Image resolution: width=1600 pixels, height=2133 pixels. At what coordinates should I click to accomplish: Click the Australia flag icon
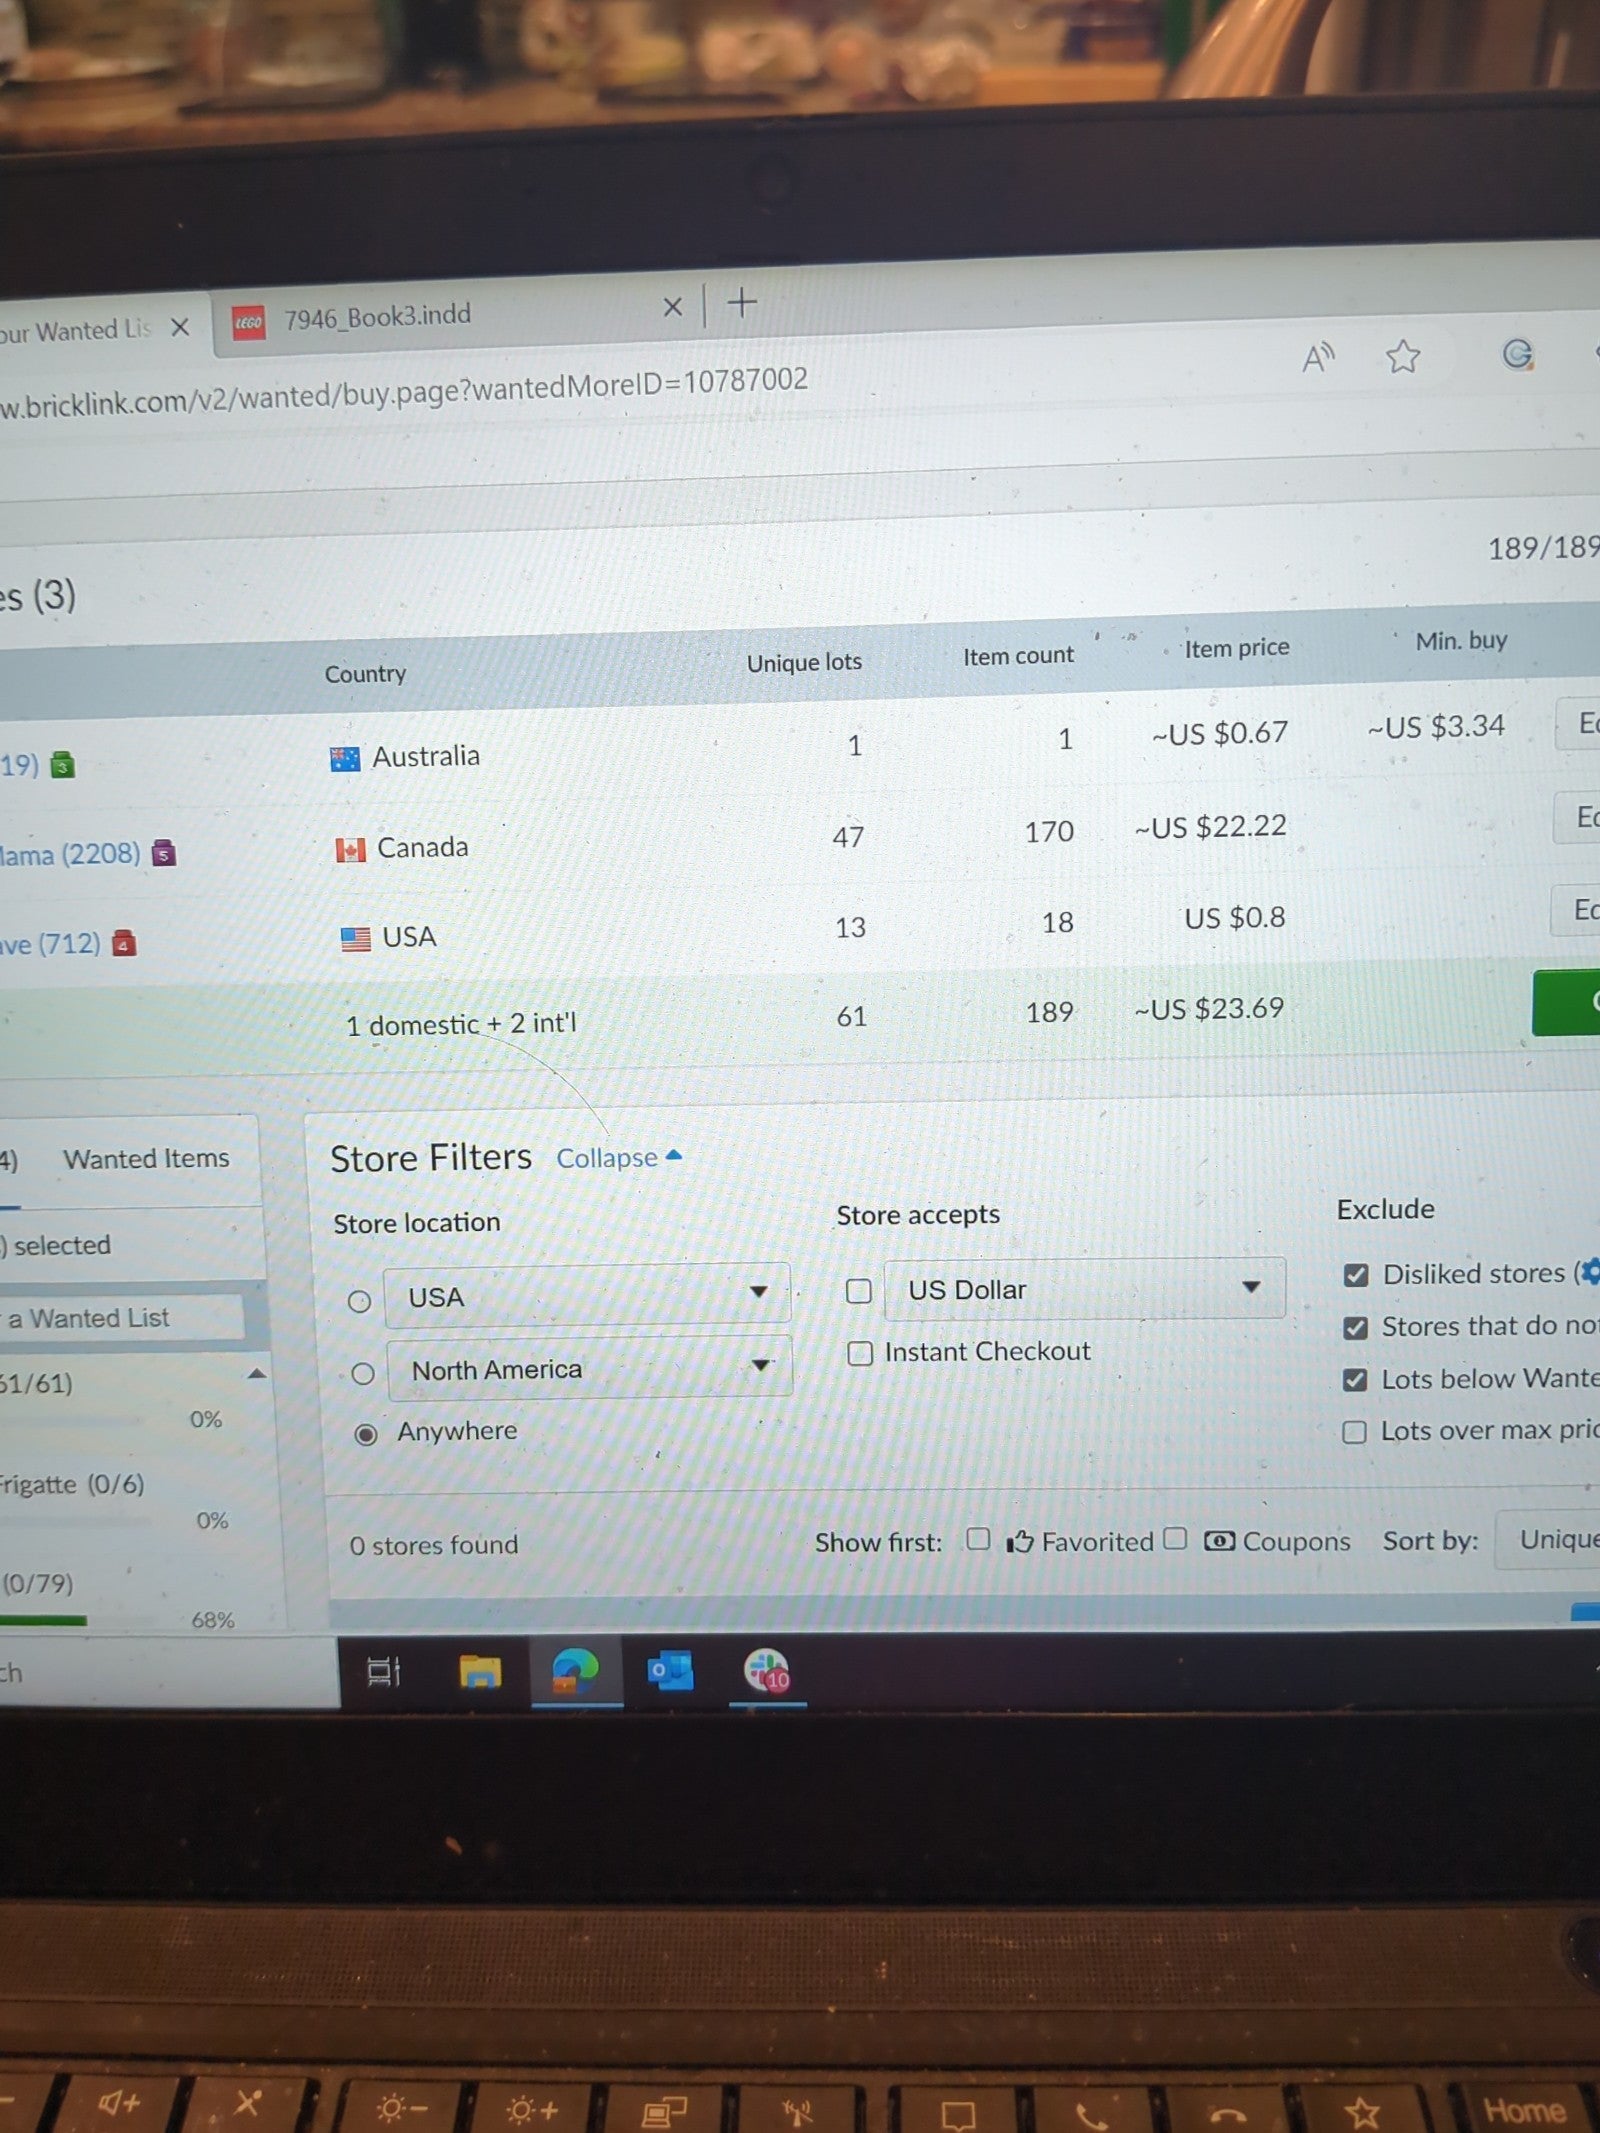(x=345, y=760)
